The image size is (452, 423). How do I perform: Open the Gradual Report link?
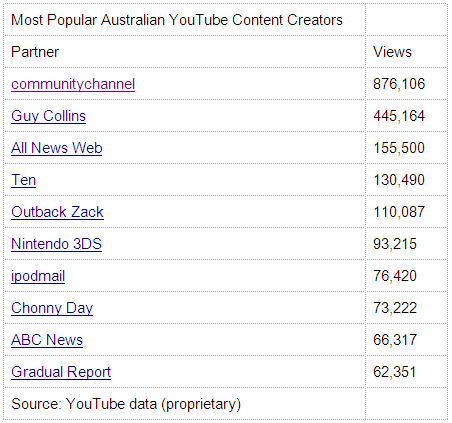click(61, 372)
